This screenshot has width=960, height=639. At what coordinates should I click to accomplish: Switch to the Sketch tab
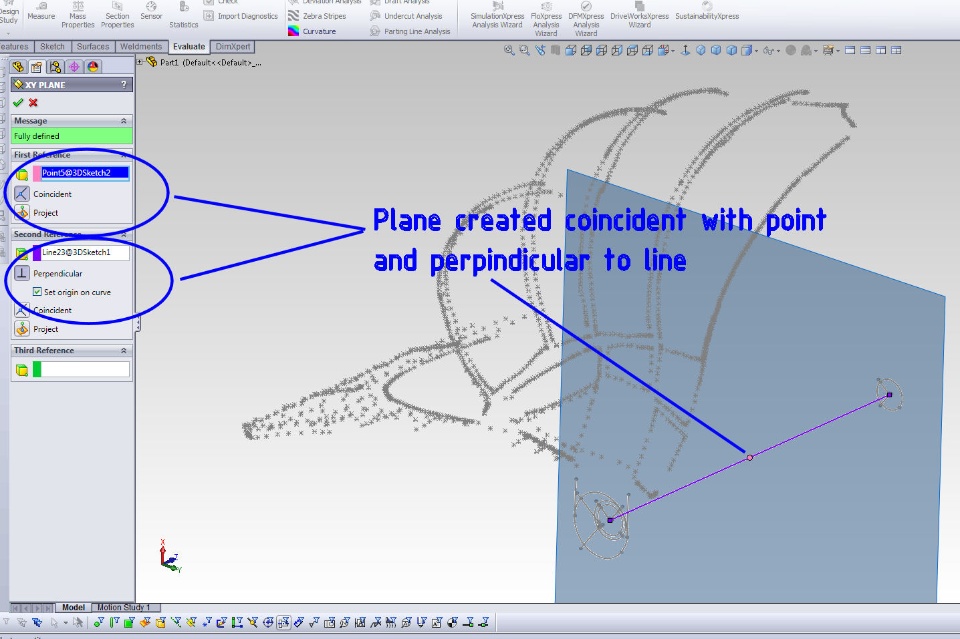click(x=52, y=47)
